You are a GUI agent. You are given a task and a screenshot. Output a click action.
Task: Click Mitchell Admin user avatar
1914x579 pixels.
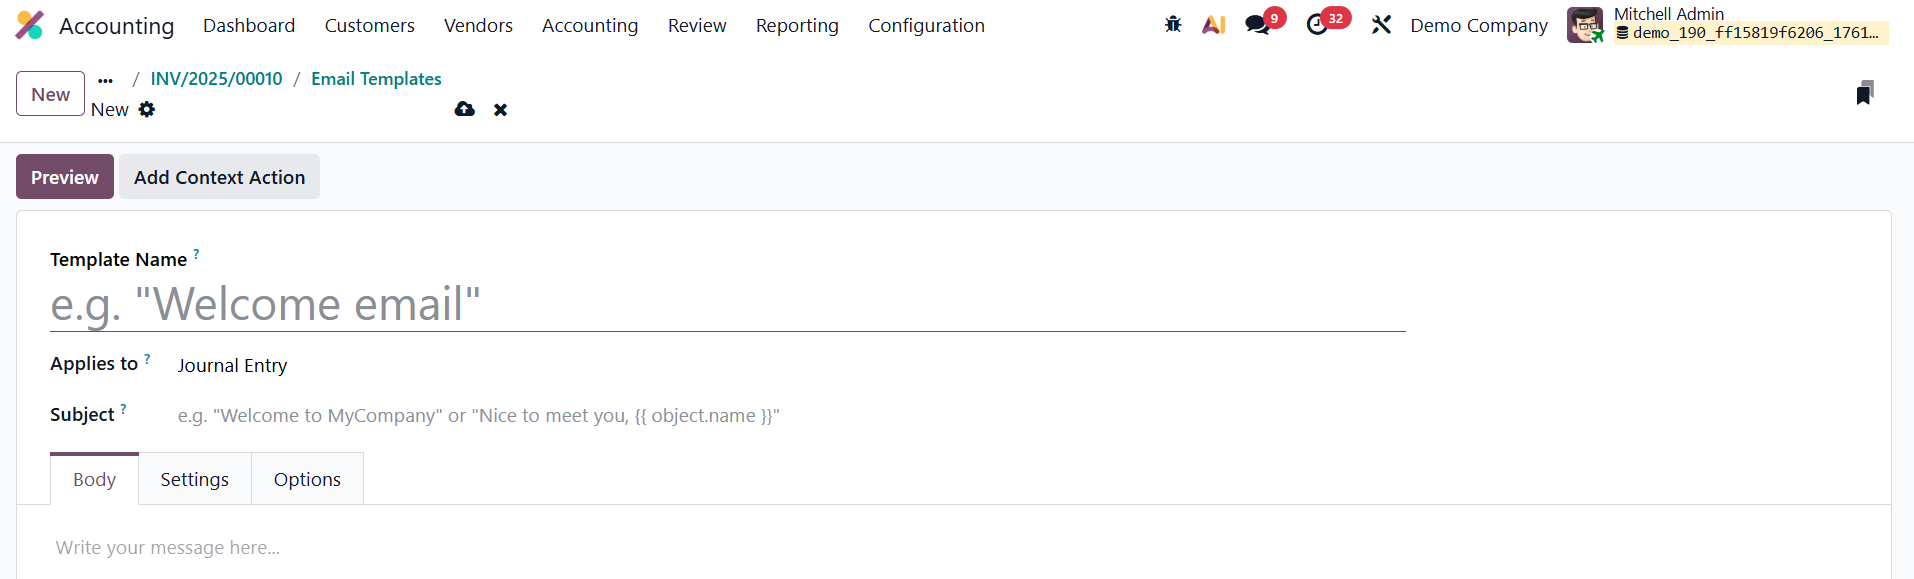(1585, 25)
